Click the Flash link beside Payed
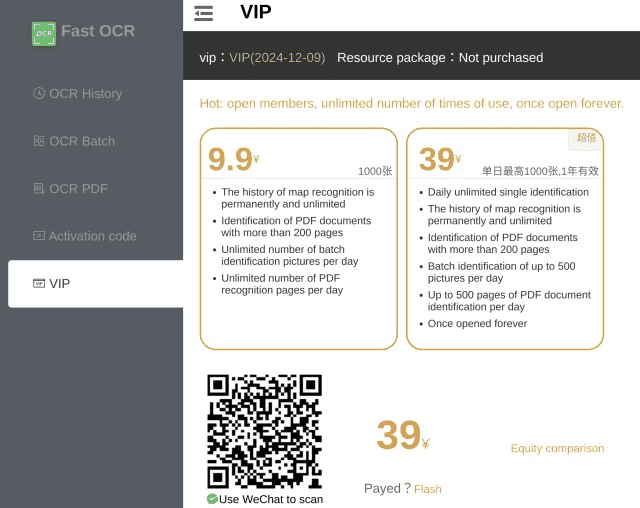The width and height of the screenshot is (640, 508). (427, 489)
